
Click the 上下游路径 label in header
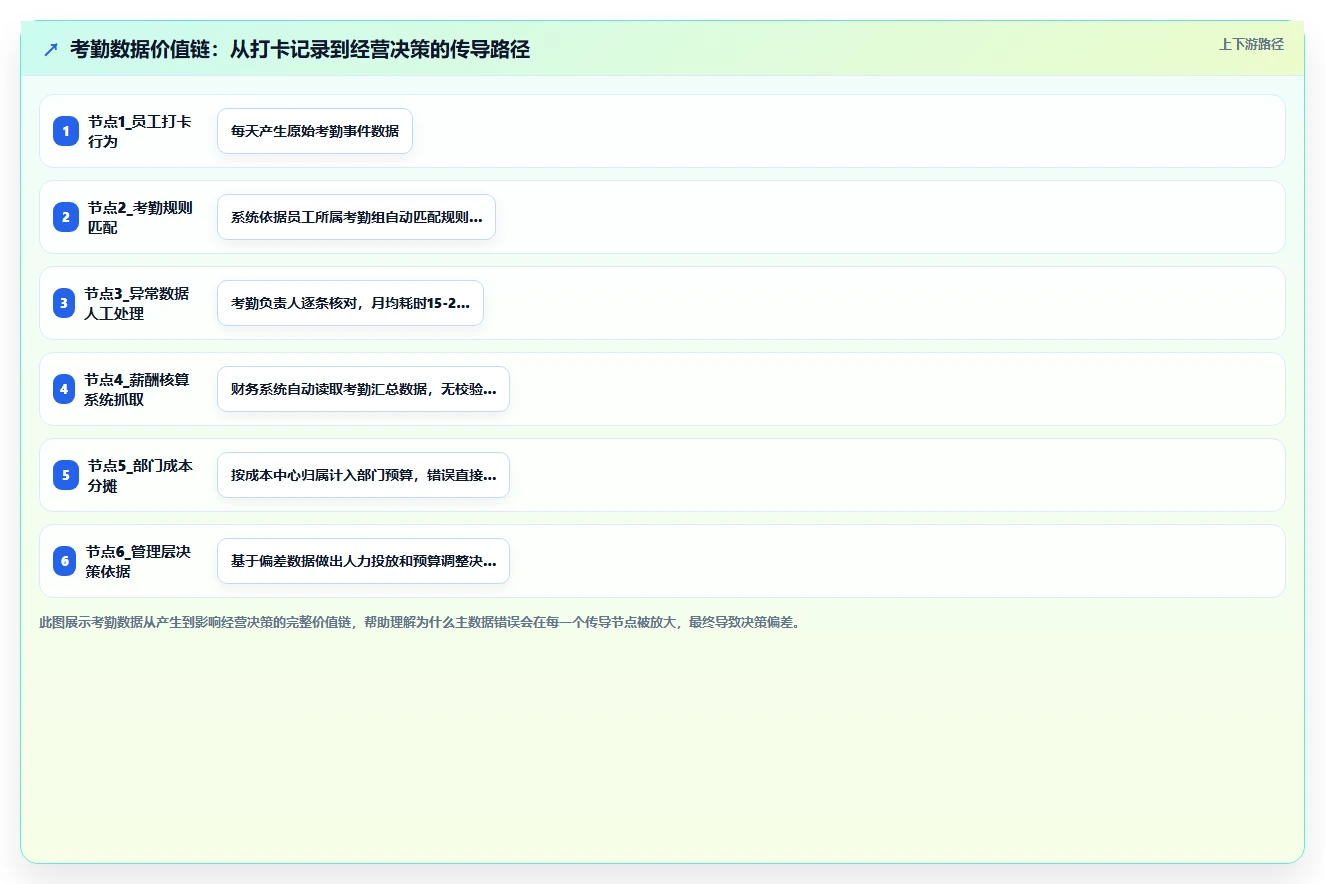click(x=1251, y=44)
